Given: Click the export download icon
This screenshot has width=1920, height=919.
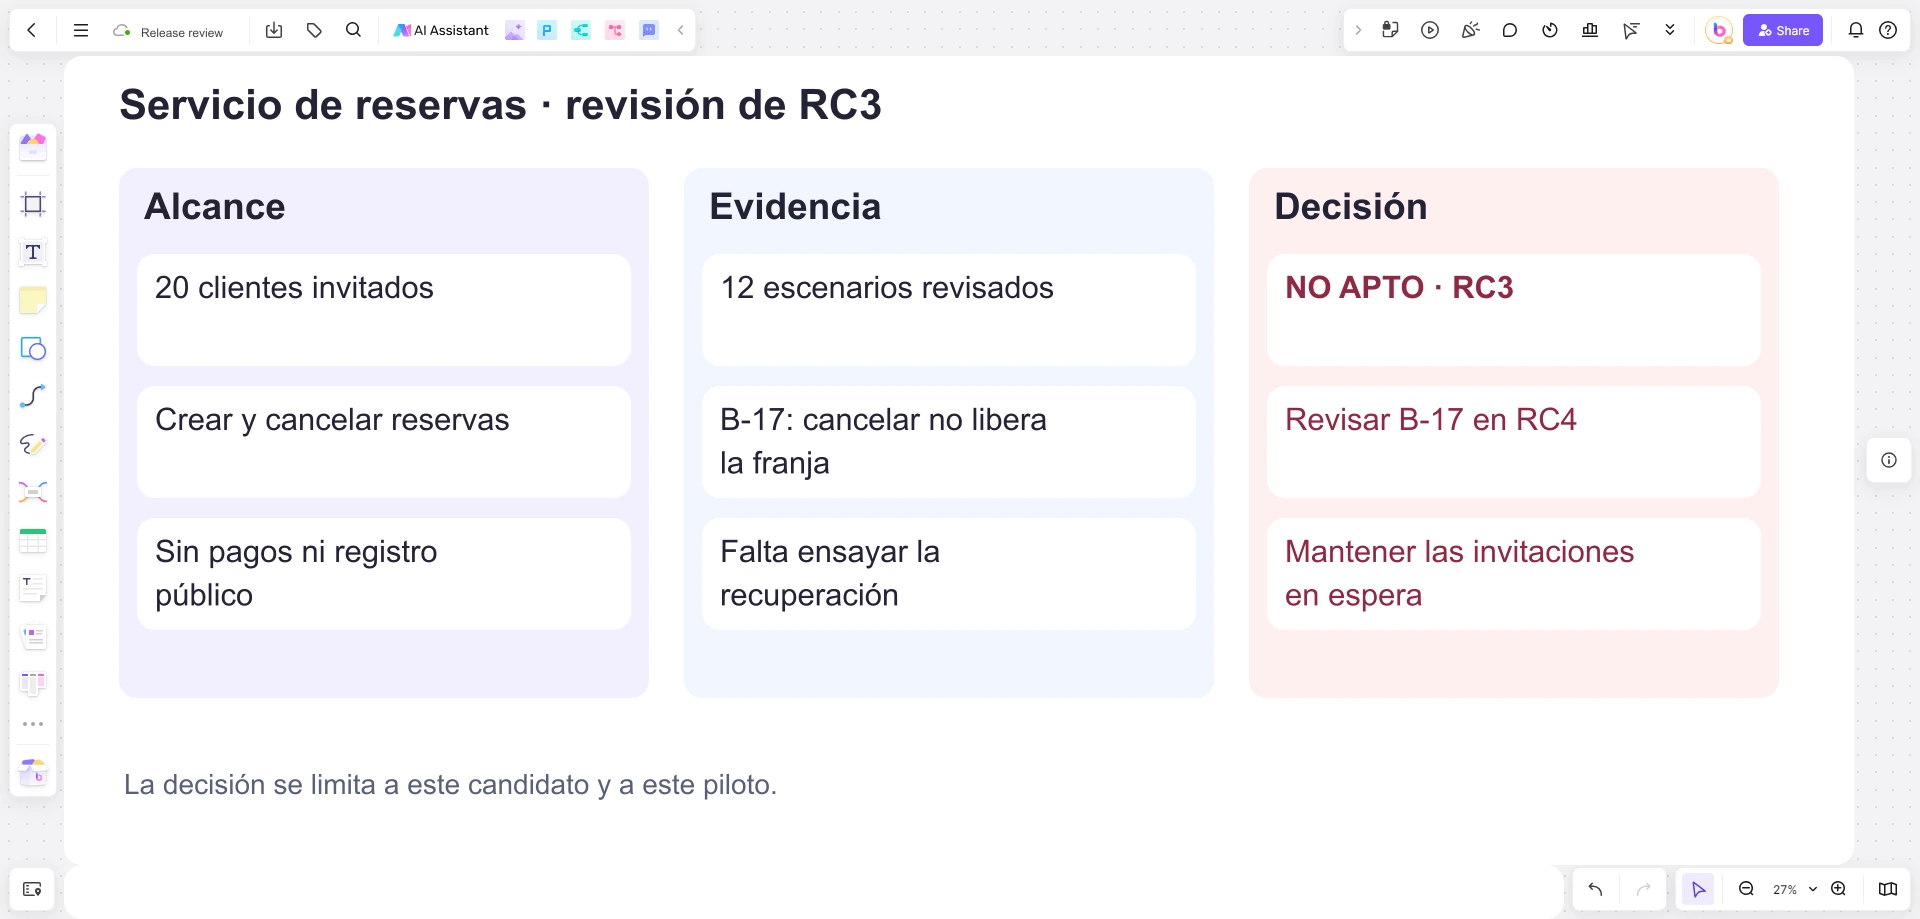Looking at the screenshot, I should [x=274, y=30].
